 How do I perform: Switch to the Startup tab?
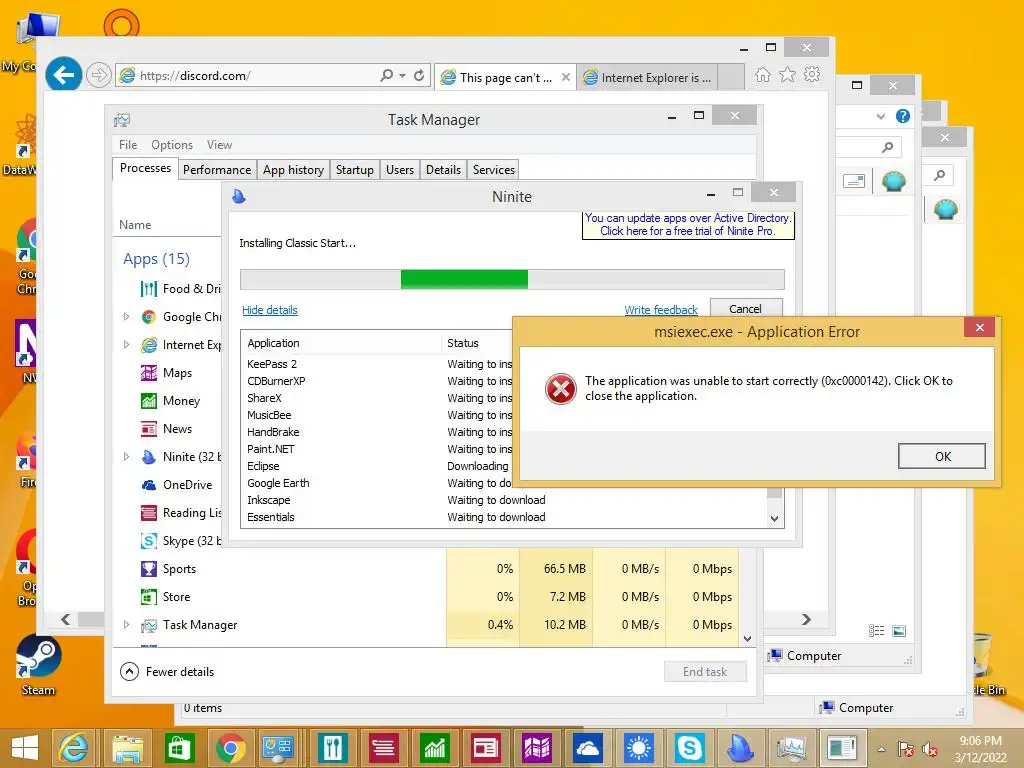(x=355, y=170)
